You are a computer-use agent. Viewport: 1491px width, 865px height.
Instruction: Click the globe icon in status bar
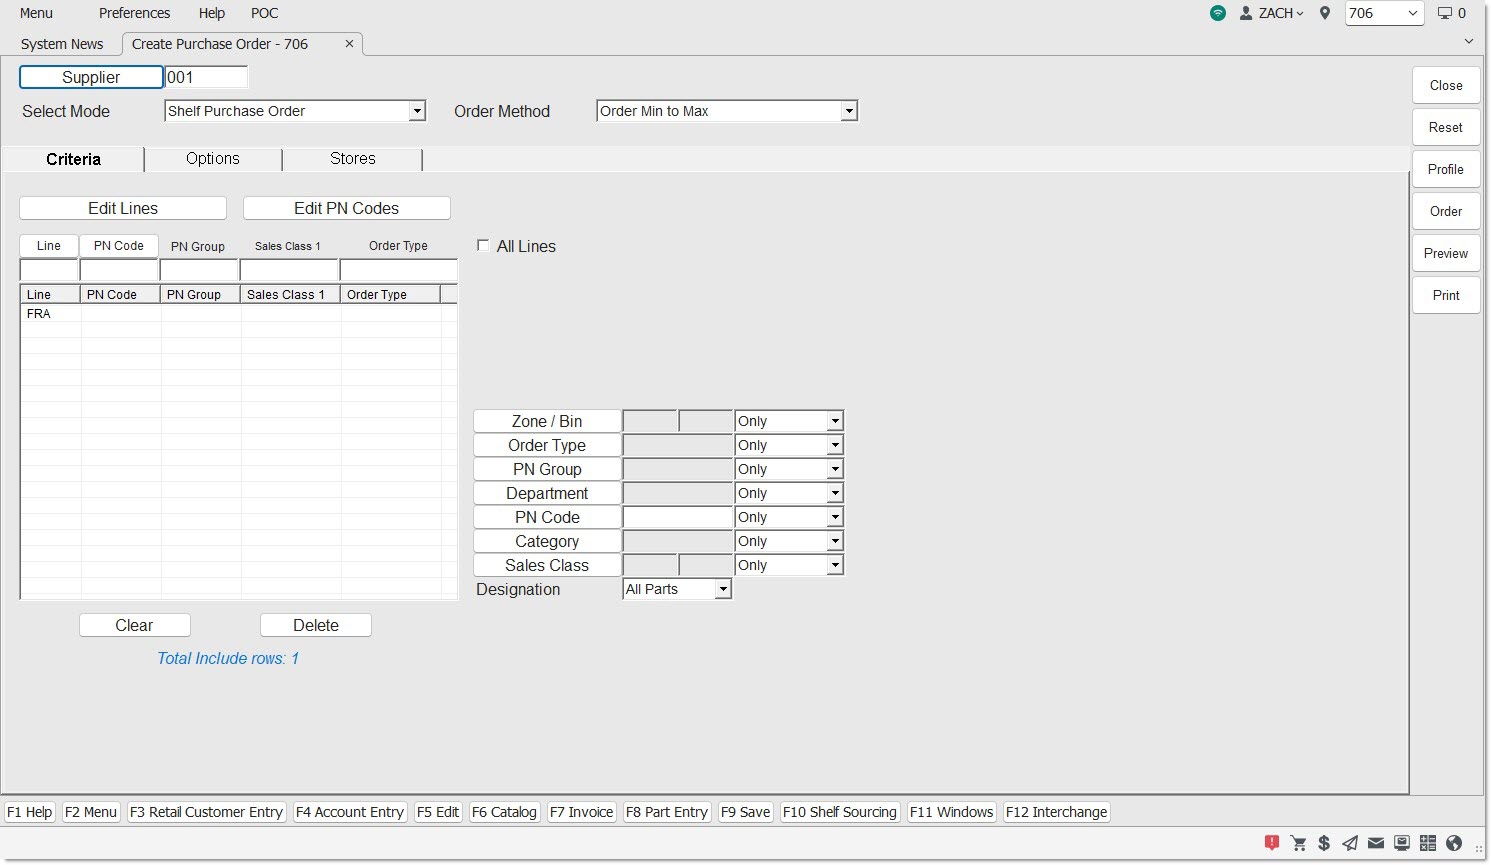point(1454,843)
